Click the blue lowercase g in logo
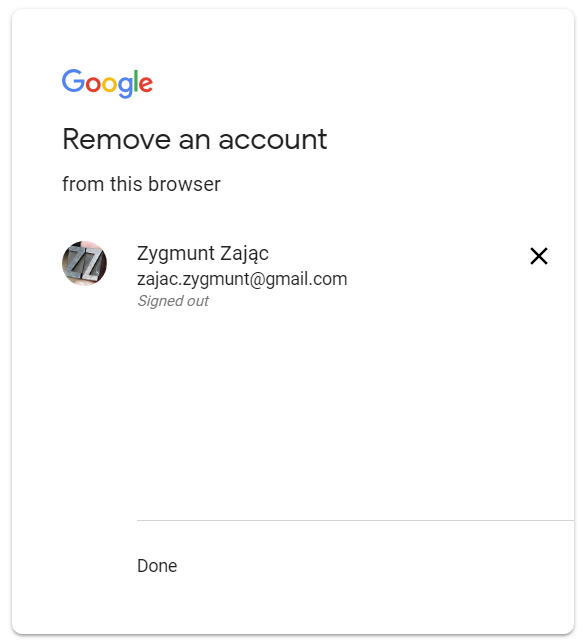 [x=125, y=87]
